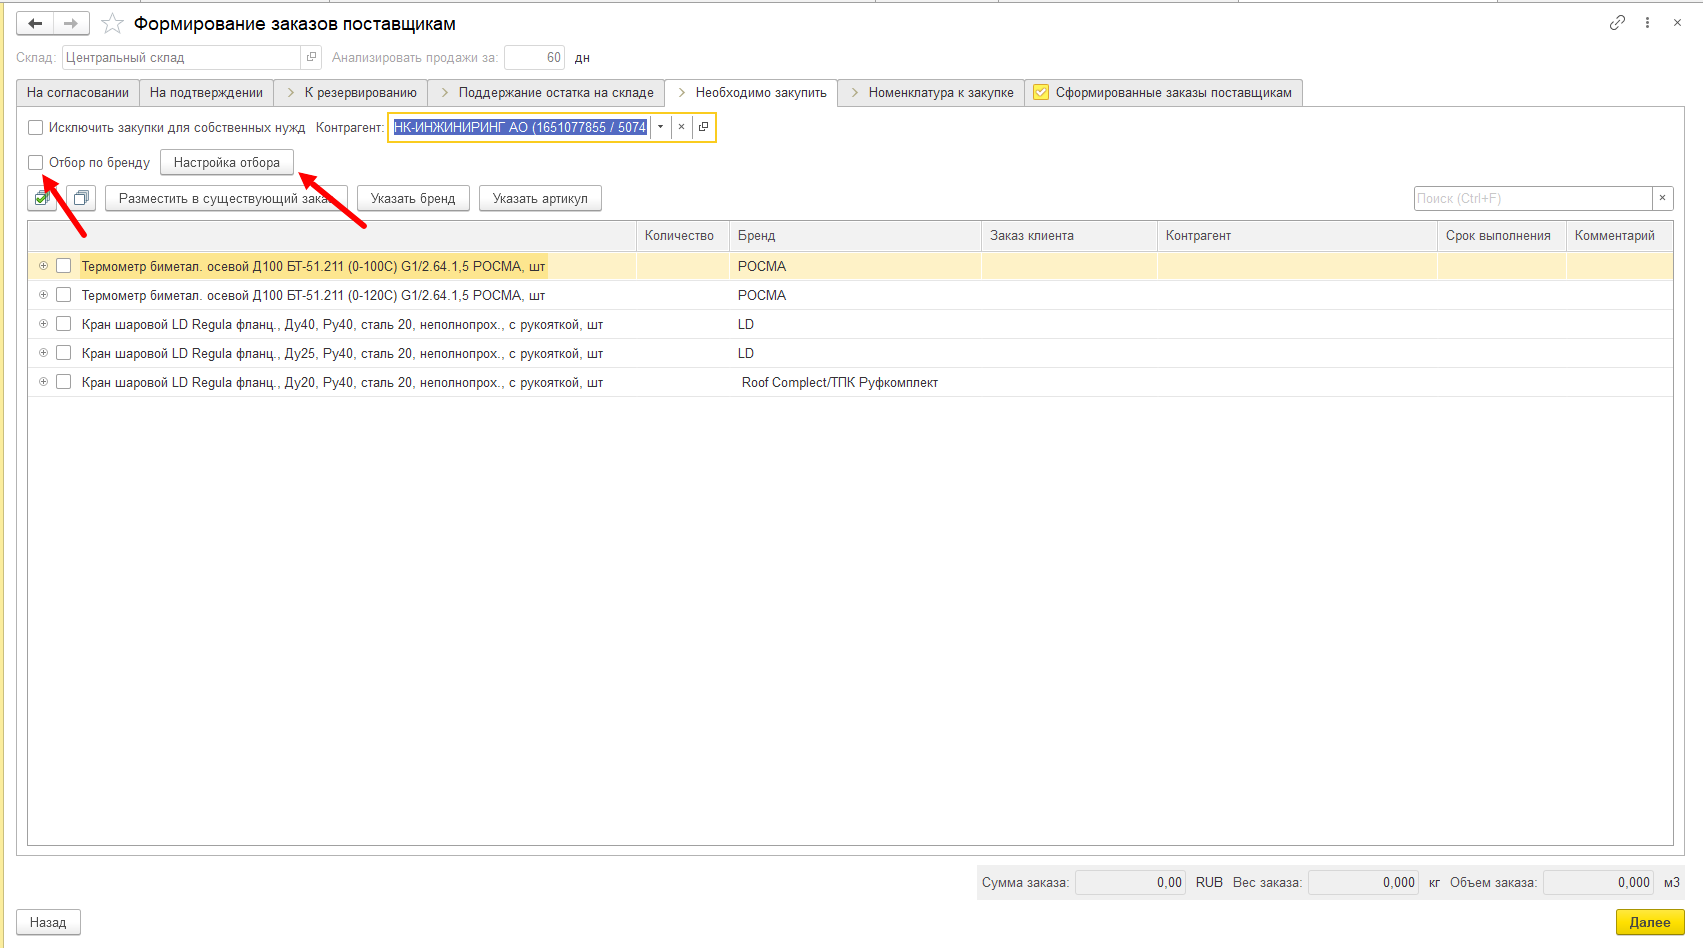Open the Сформированные заказы поставщикам tab
The image size is (1703, 948).
point(1163,93)
